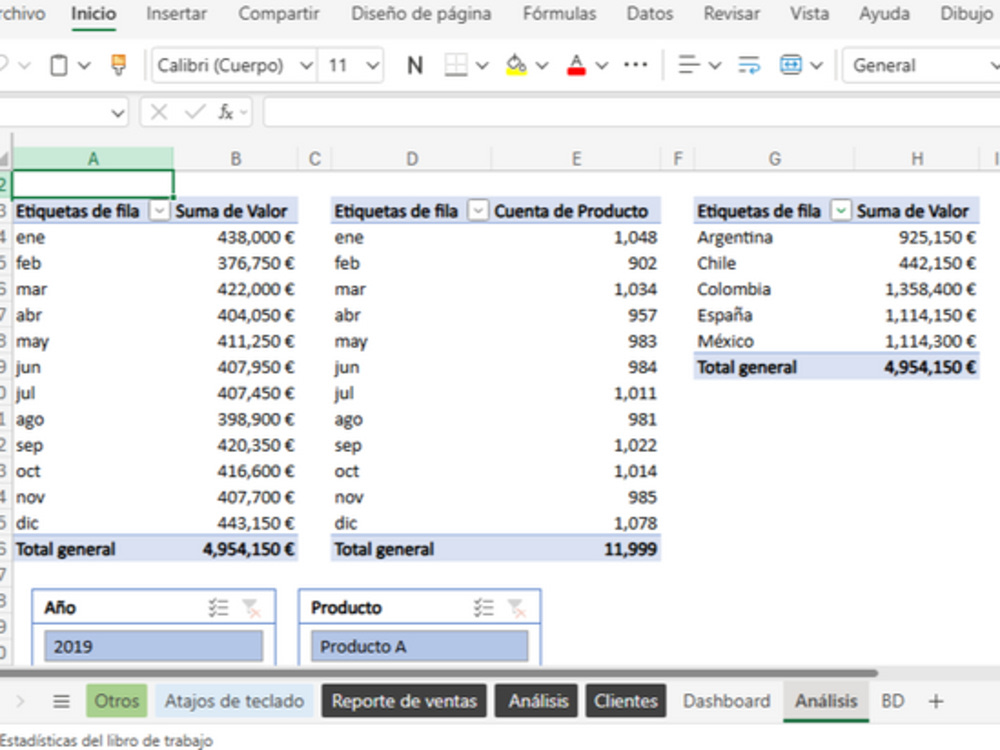Open the Compartir ribbon tab
Screen dimensions: 1000x750
pos(278,13)
